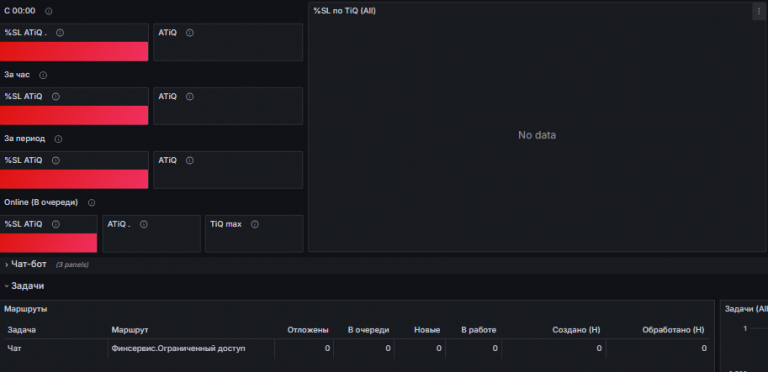Click the Финсервис.Ограниченный доступ cell
Image resolution: width=768 pixels, height=372 pixels.
[178, 349]
